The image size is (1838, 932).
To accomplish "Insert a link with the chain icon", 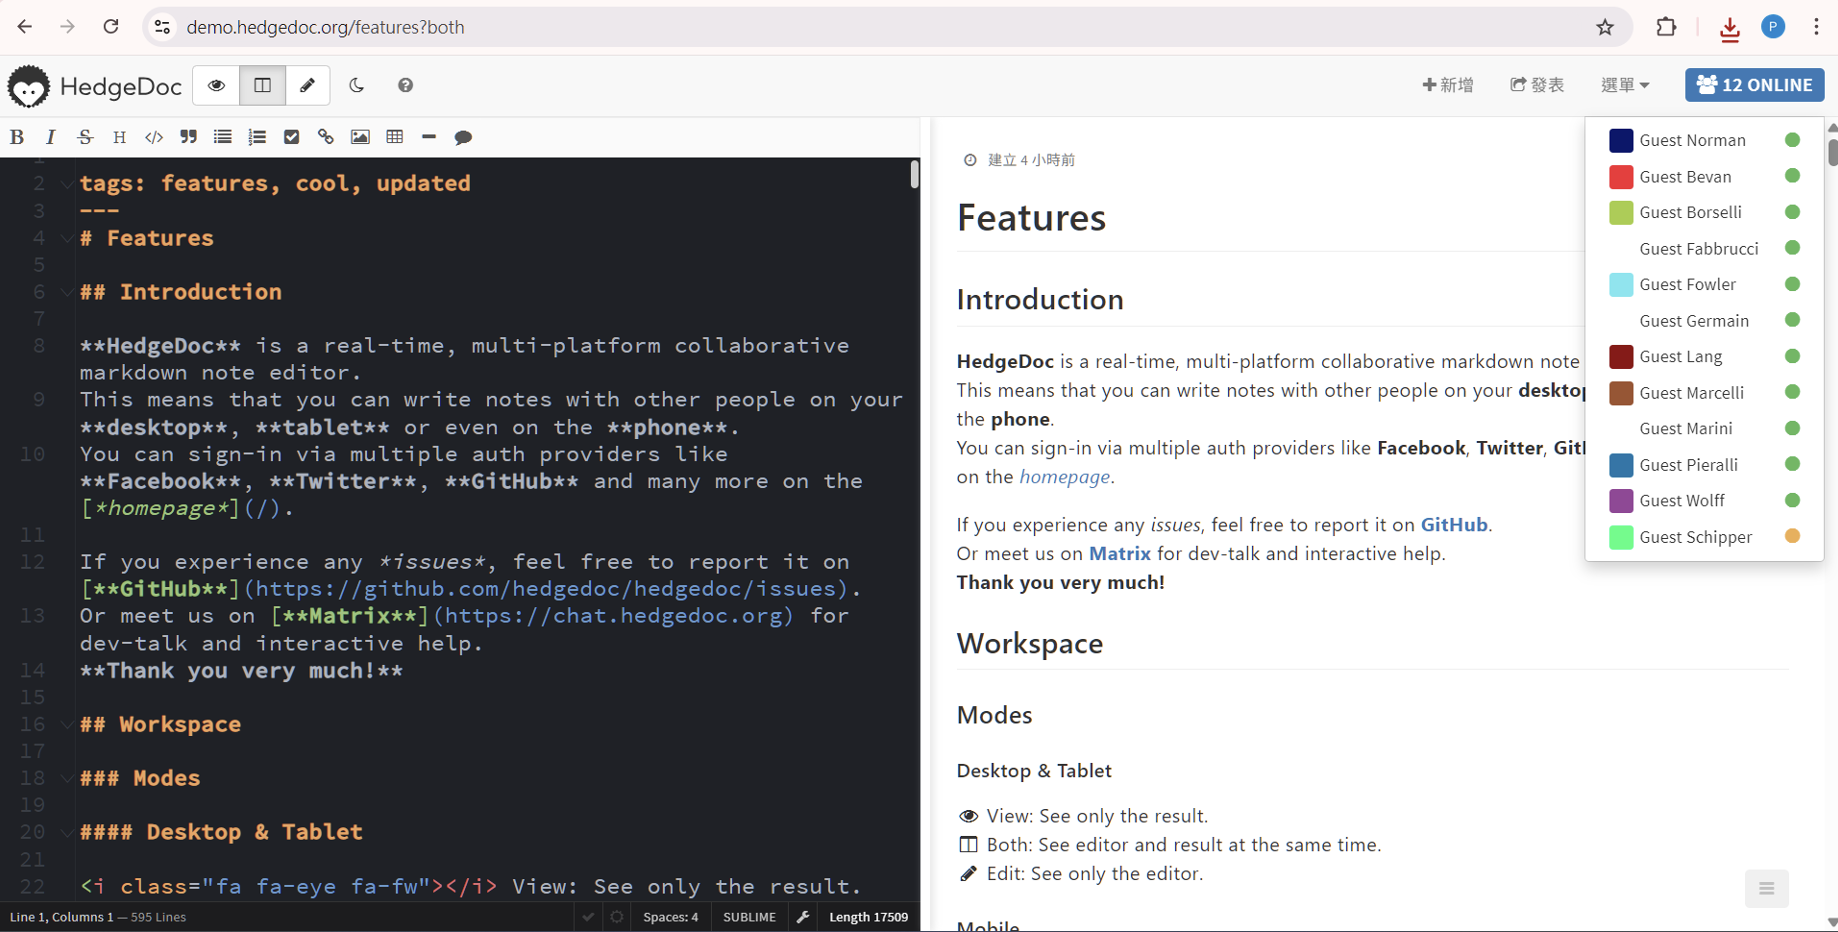I will (326, 137).
